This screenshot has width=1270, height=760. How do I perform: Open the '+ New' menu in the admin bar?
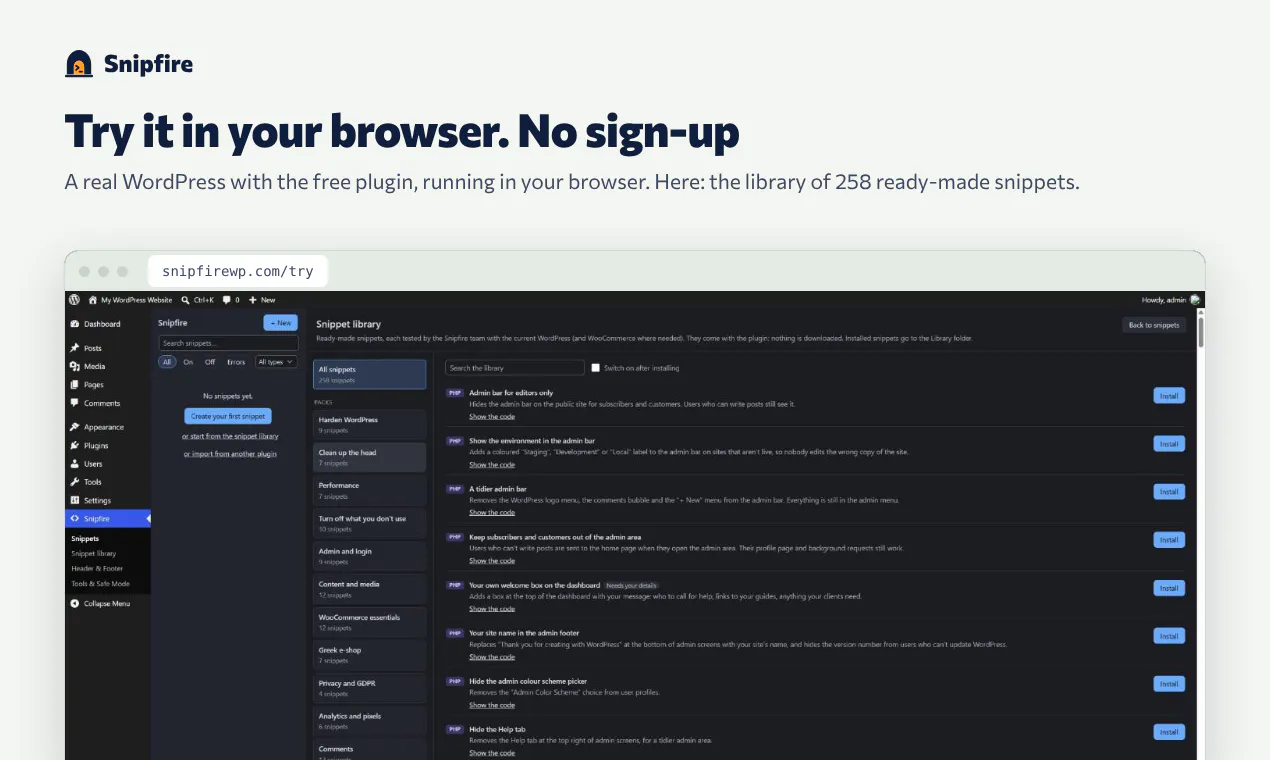[262, 300]
